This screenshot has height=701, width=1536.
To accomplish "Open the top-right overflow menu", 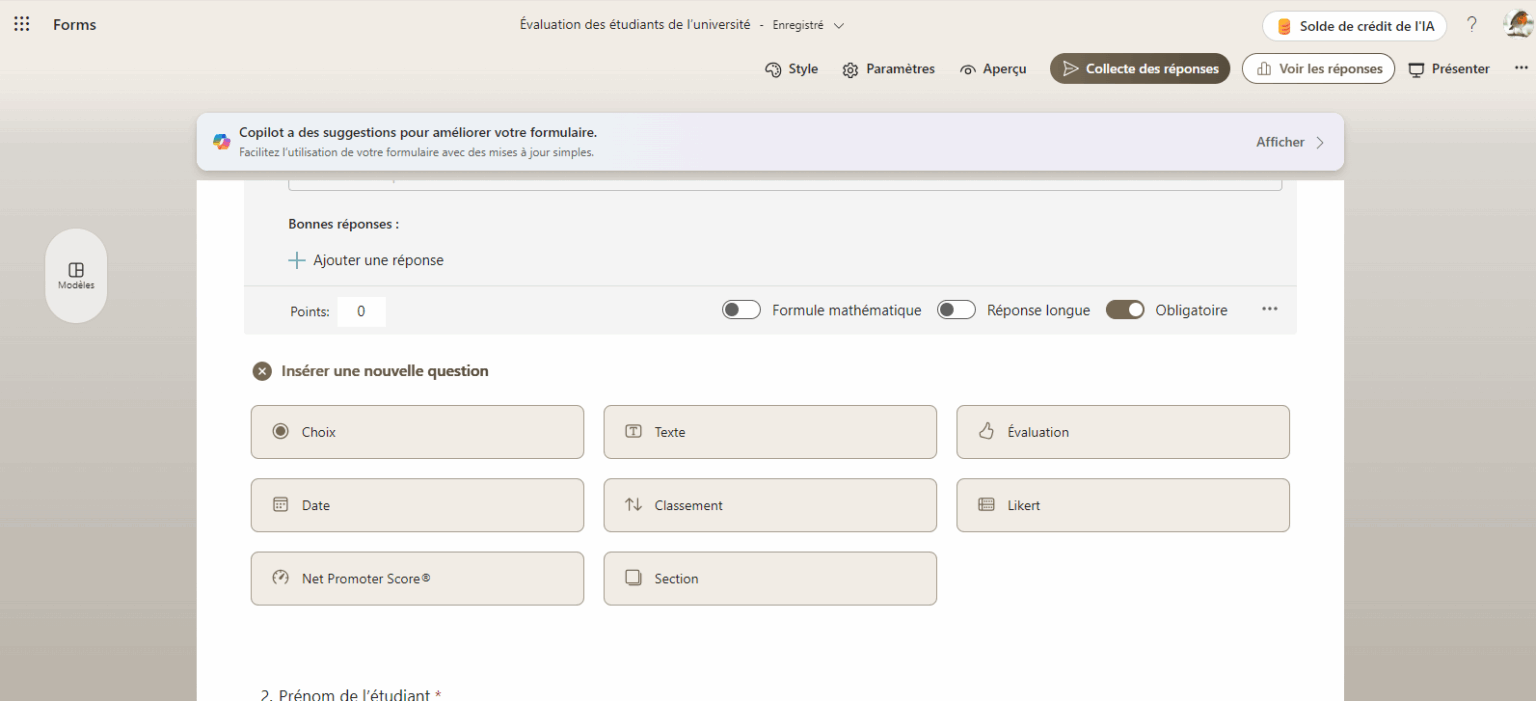I will [1521, 66].
